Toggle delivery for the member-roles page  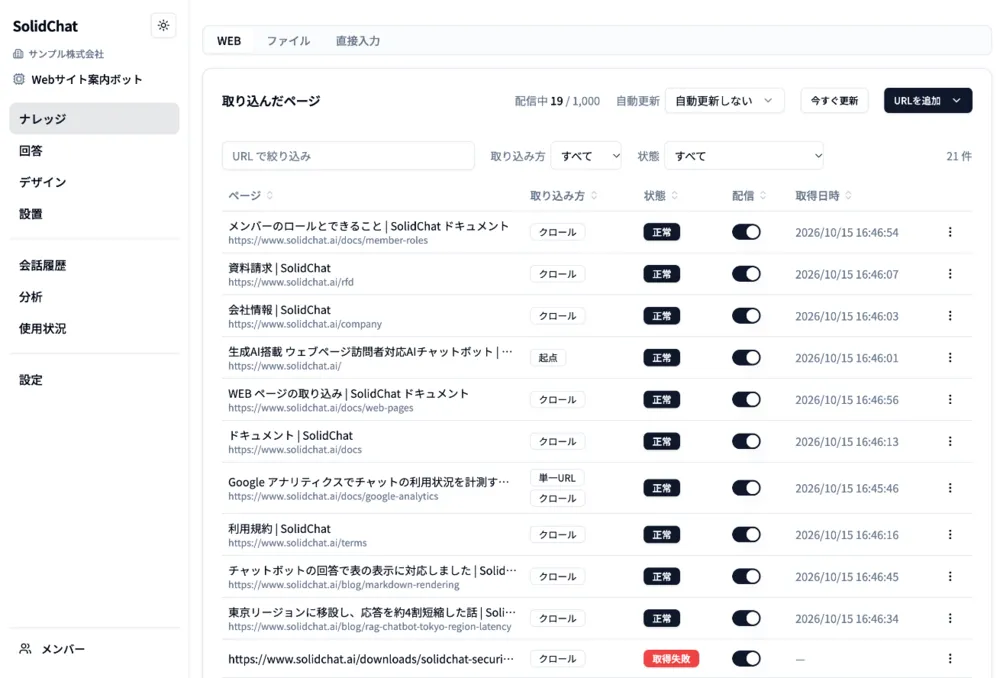[746, 232]
